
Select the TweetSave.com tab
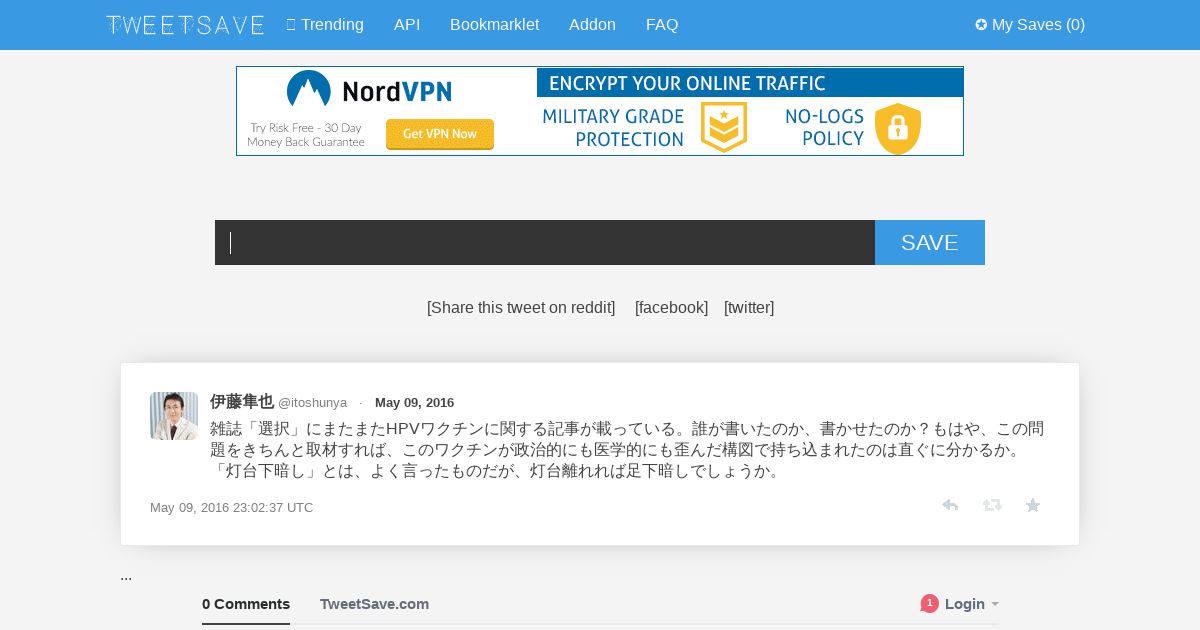374,604
